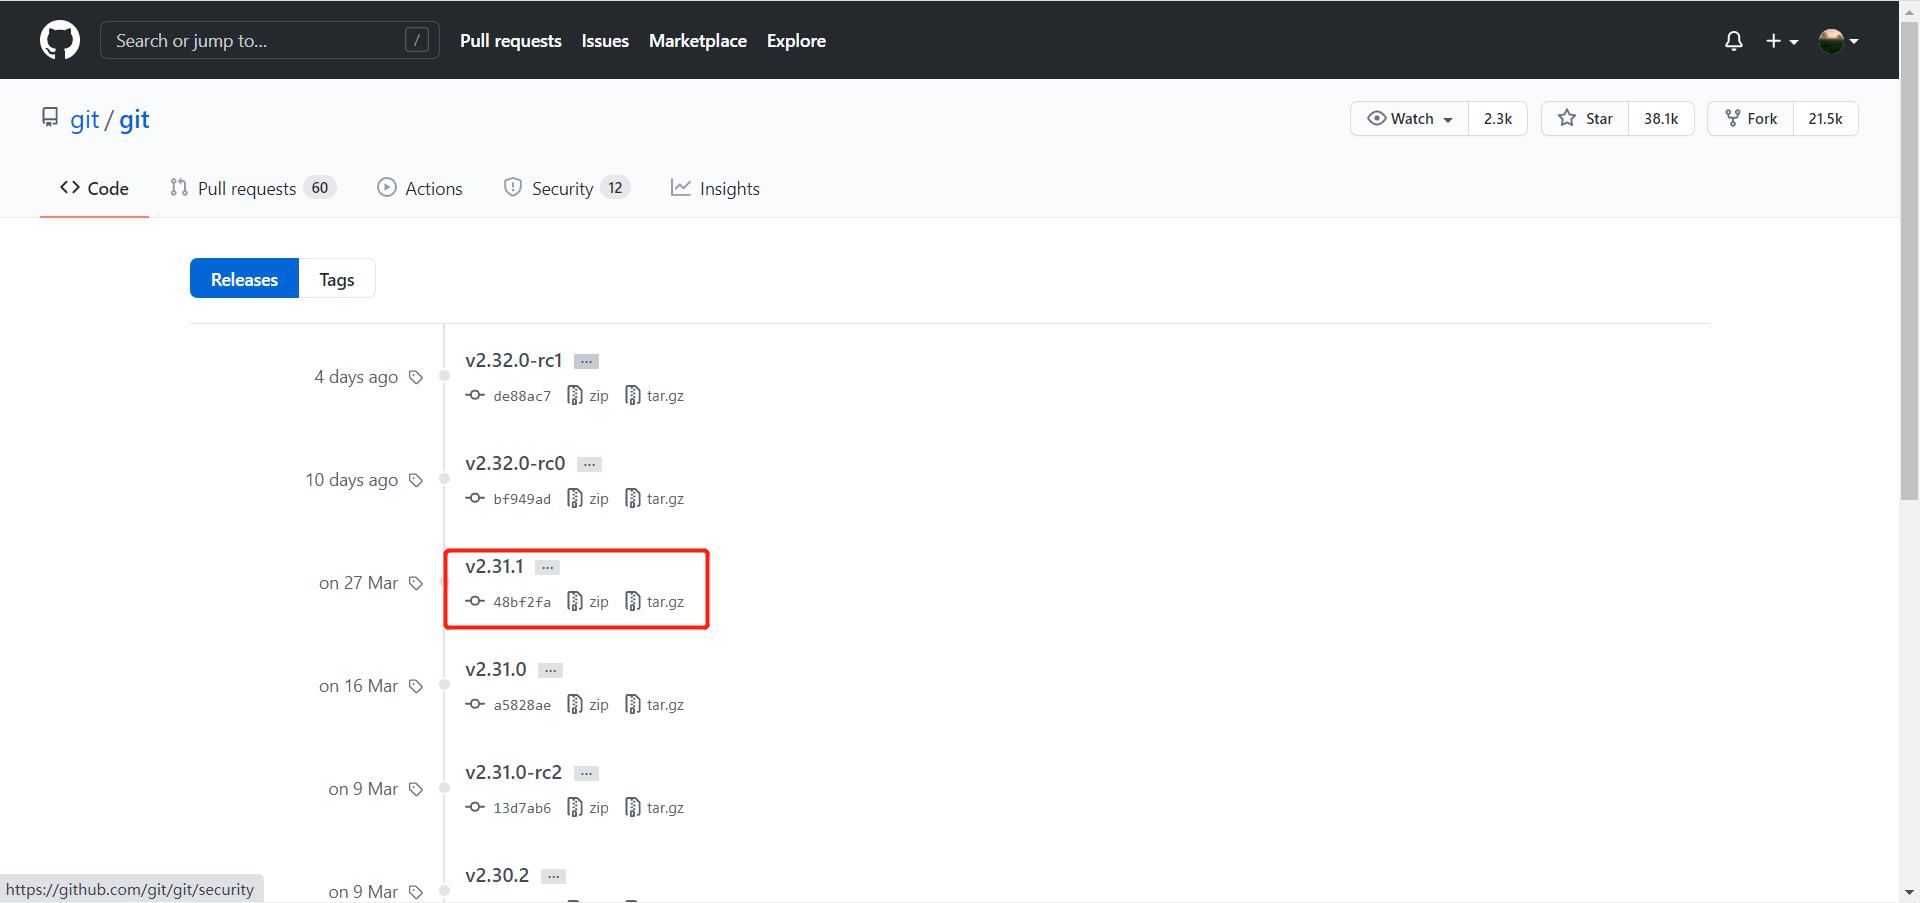Viewport: 1920px width, 903px height.
Task: Expand the v2.32.0-rc0 ellipsis details
Action: (x=590, y=464)
